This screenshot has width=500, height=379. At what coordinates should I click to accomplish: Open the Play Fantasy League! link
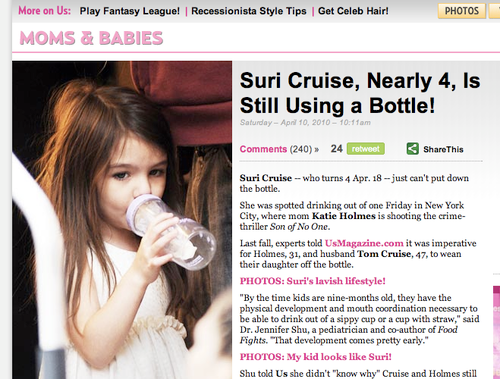(130, 11)
